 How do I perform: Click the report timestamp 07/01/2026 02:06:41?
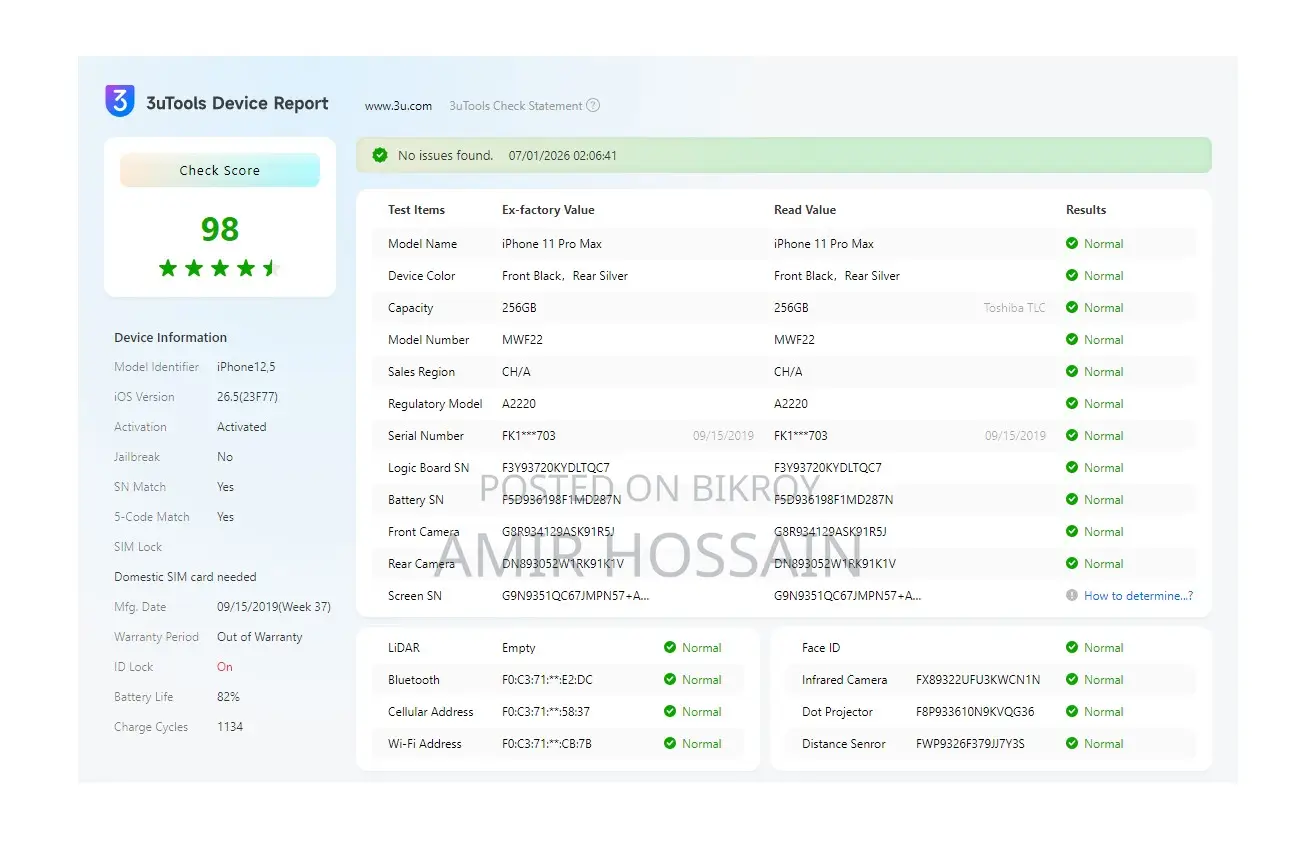(563, 155)
